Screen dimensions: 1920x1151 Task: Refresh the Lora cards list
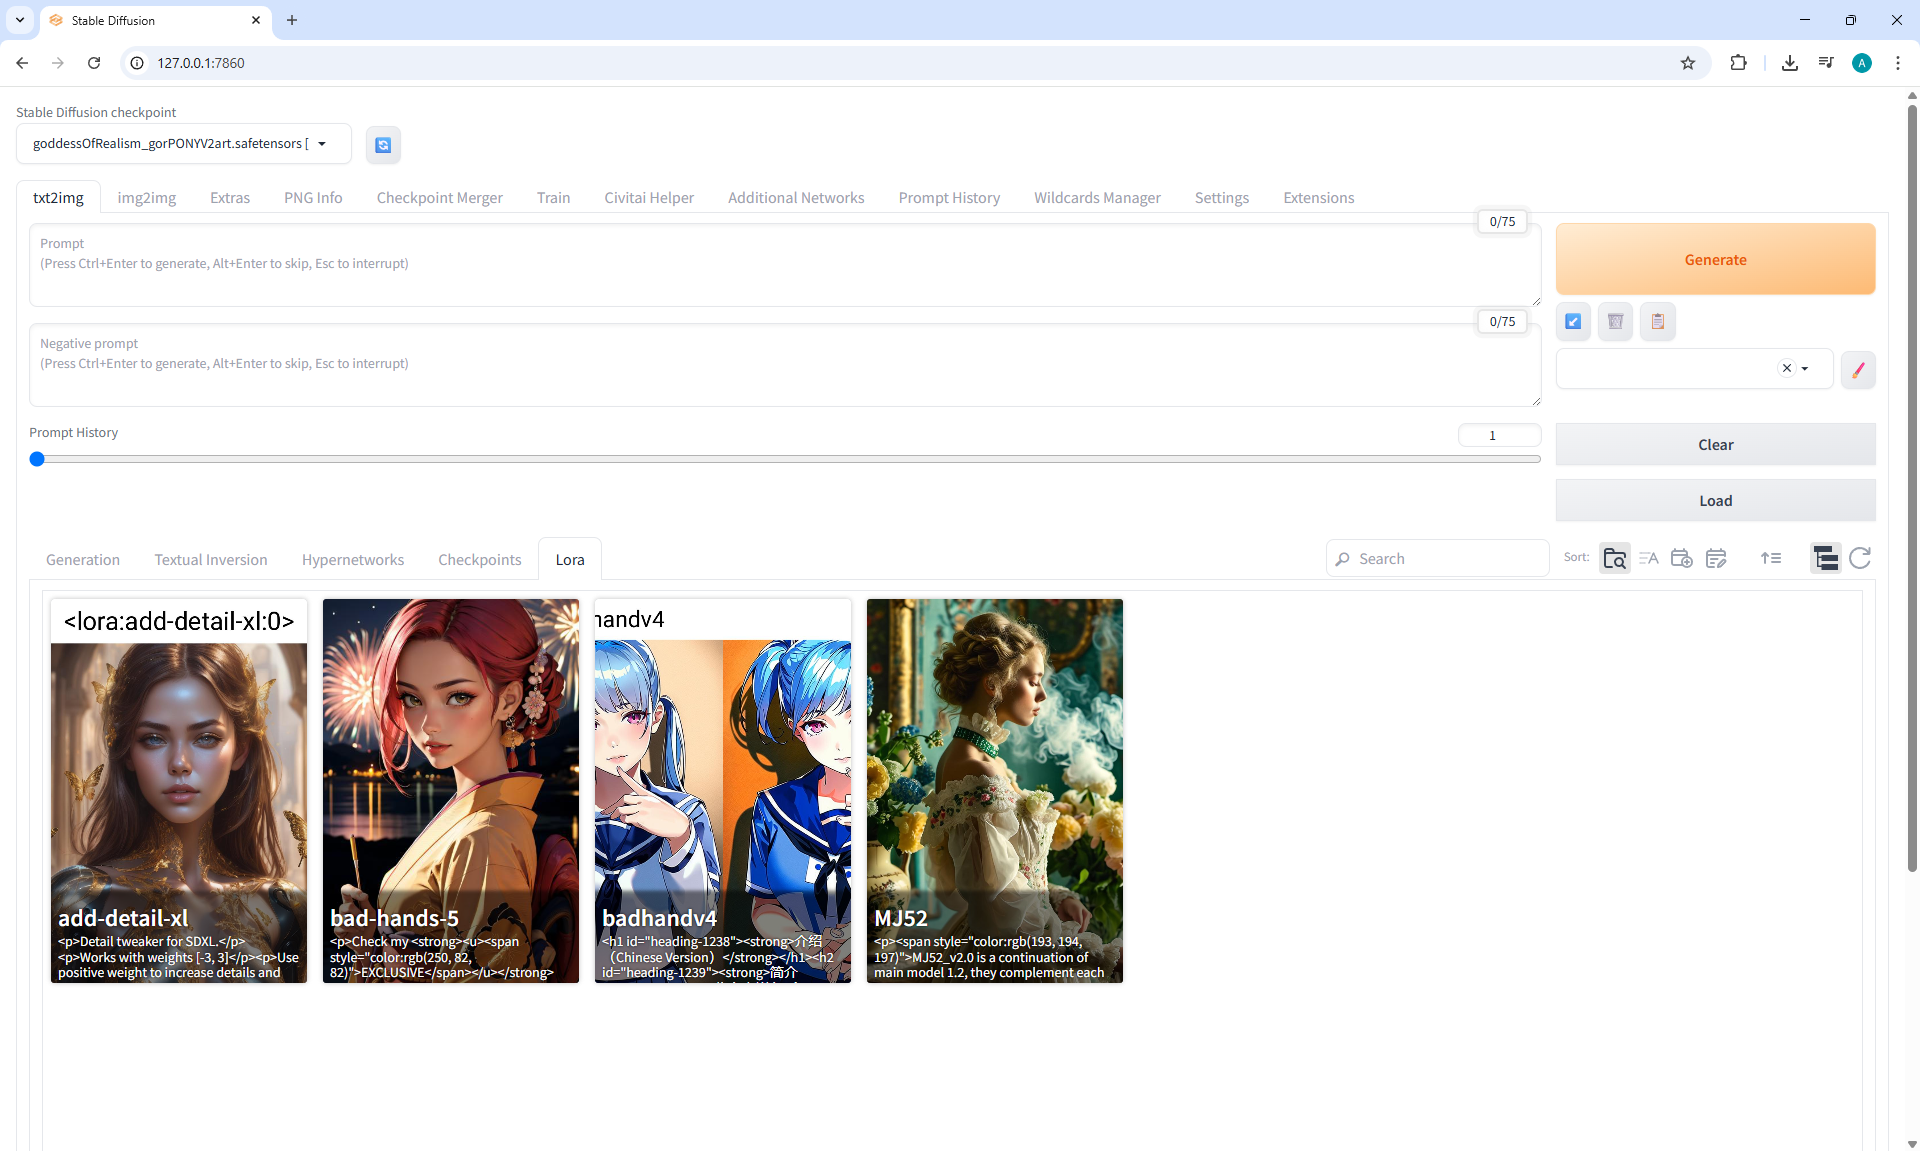pyautogui.click(x=1859, y=558)
